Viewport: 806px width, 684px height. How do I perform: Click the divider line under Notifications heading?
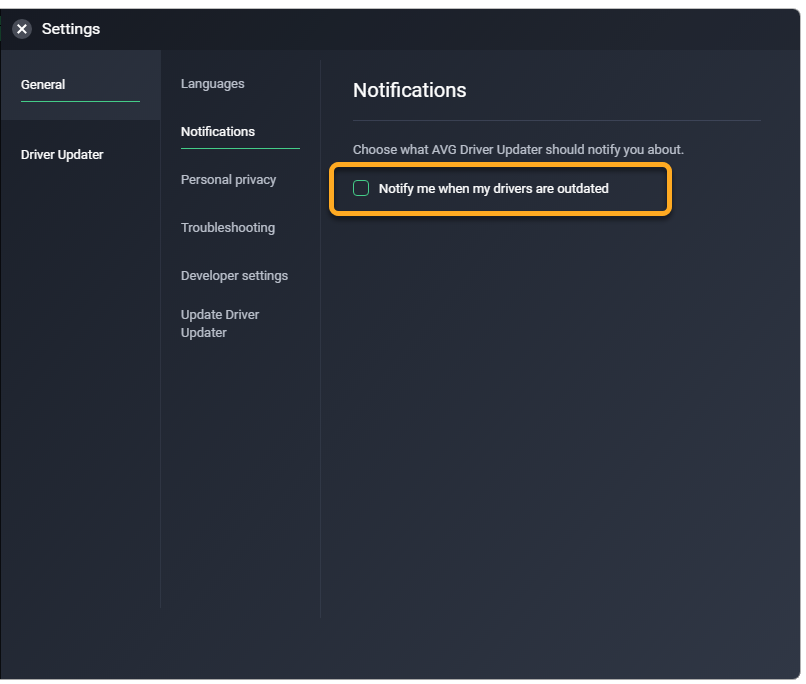tap(557, 121)
